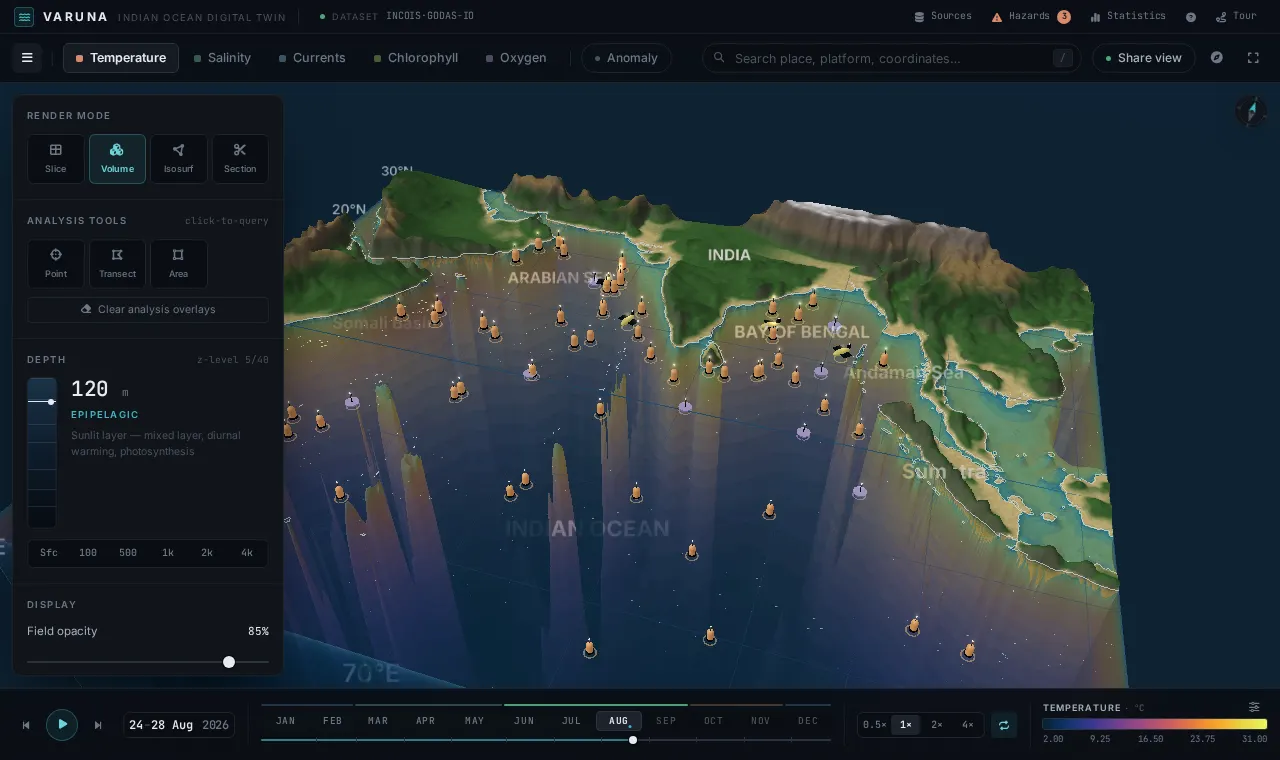The image size is (1280, 760).
Task: Reset orientation with the map compass widget
Action: pos(1251,111)
